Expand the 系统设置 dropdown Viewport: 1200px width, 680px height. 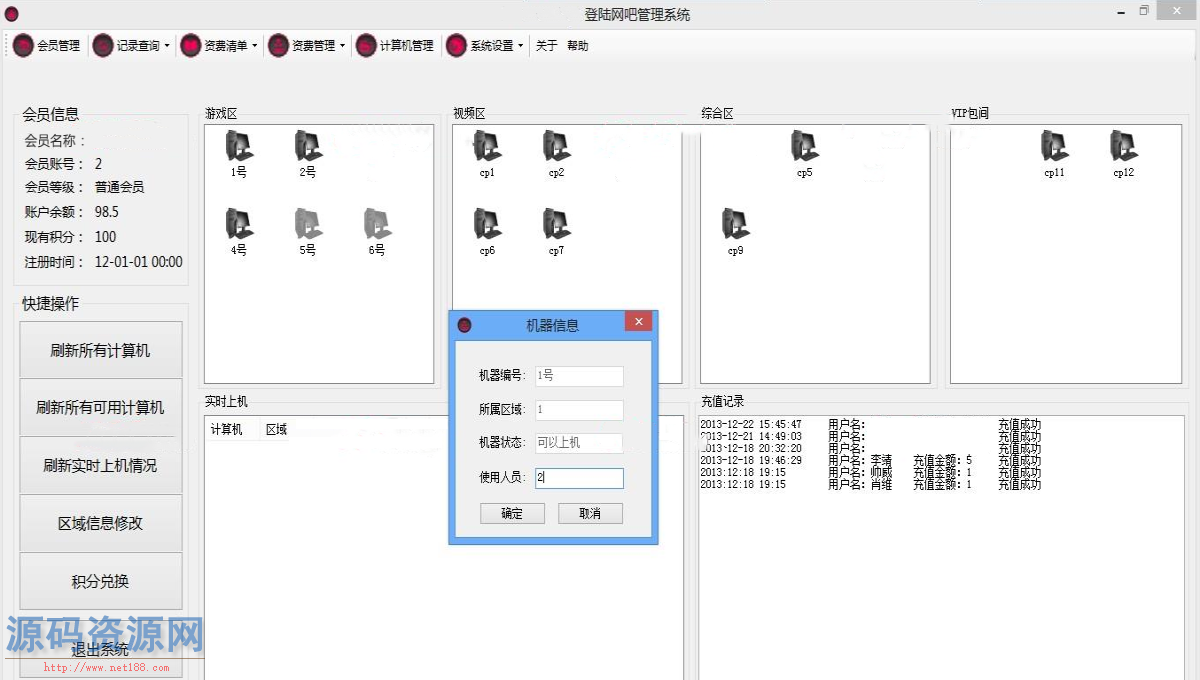coord(521,46)
